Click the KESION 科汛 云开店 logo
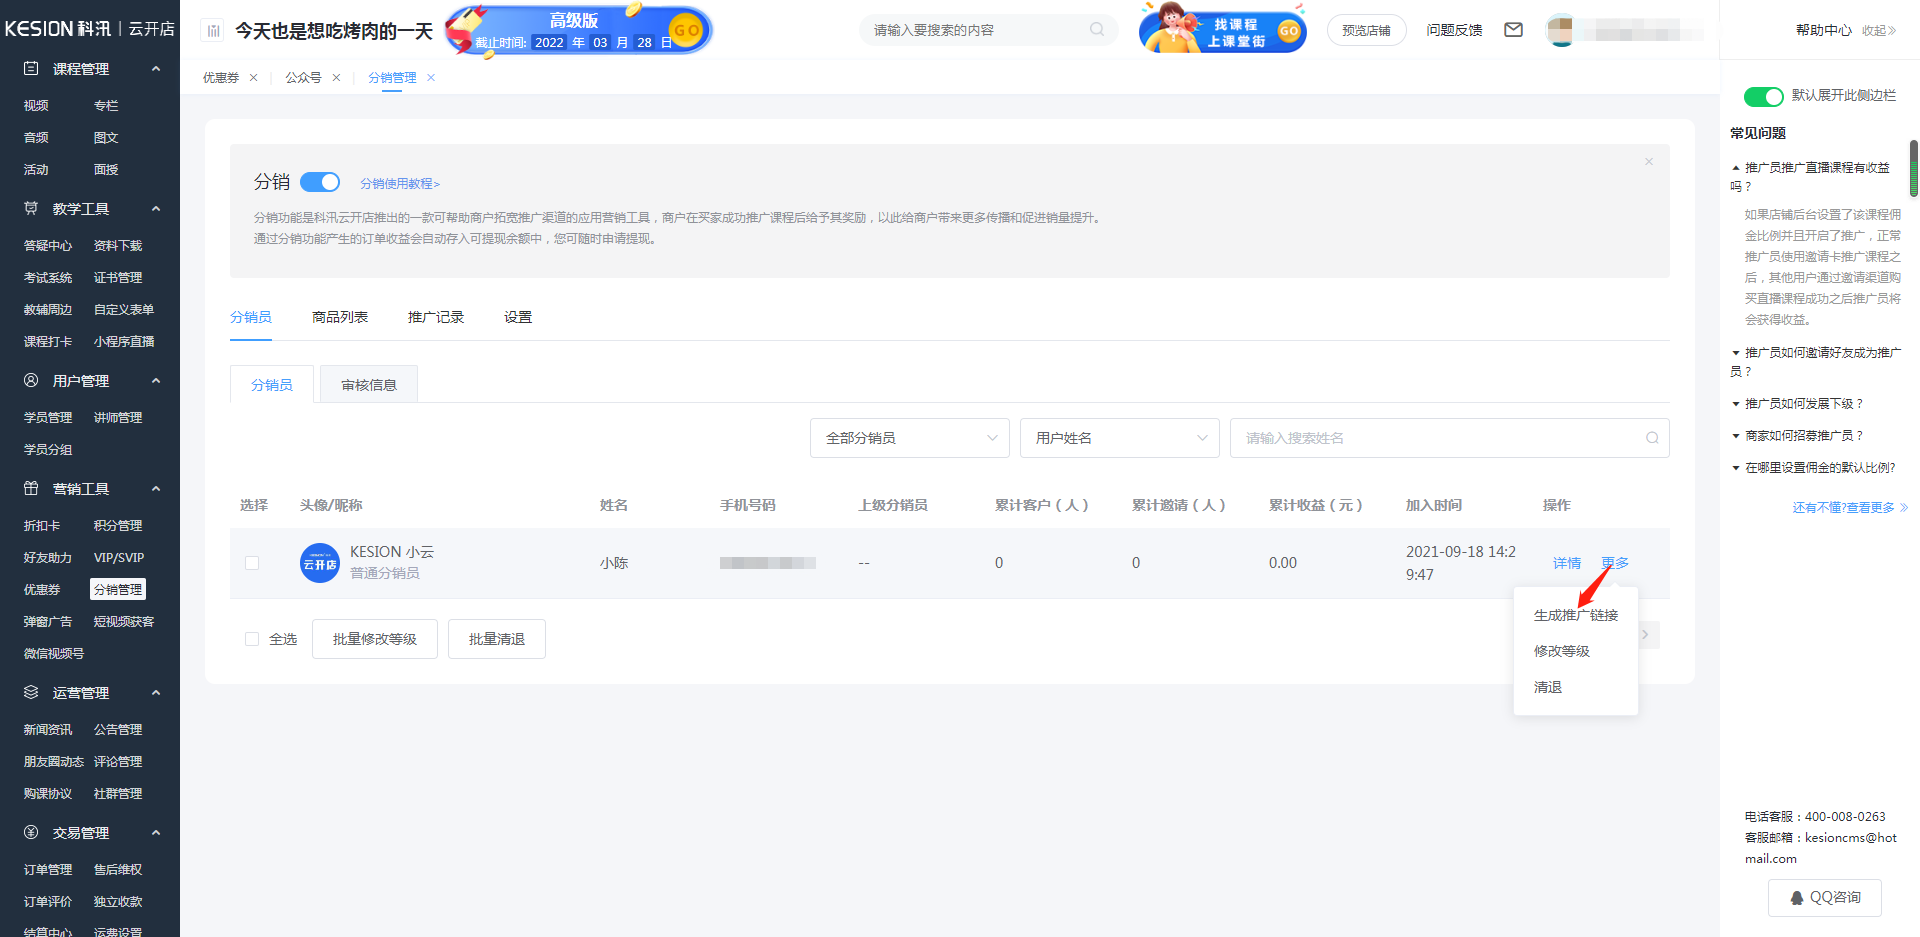This screenshot has height=937, width=1920. click(90, 29)
